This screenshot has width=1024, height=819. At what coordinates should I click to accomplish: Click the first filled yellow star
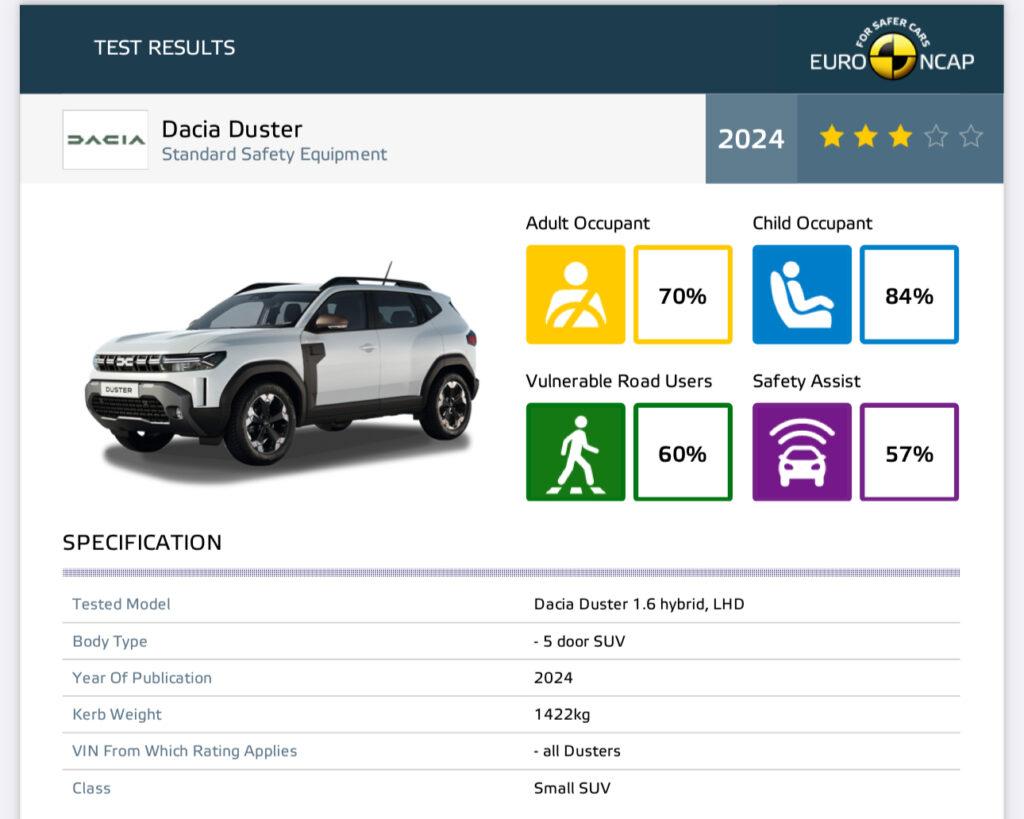[831, 137]
